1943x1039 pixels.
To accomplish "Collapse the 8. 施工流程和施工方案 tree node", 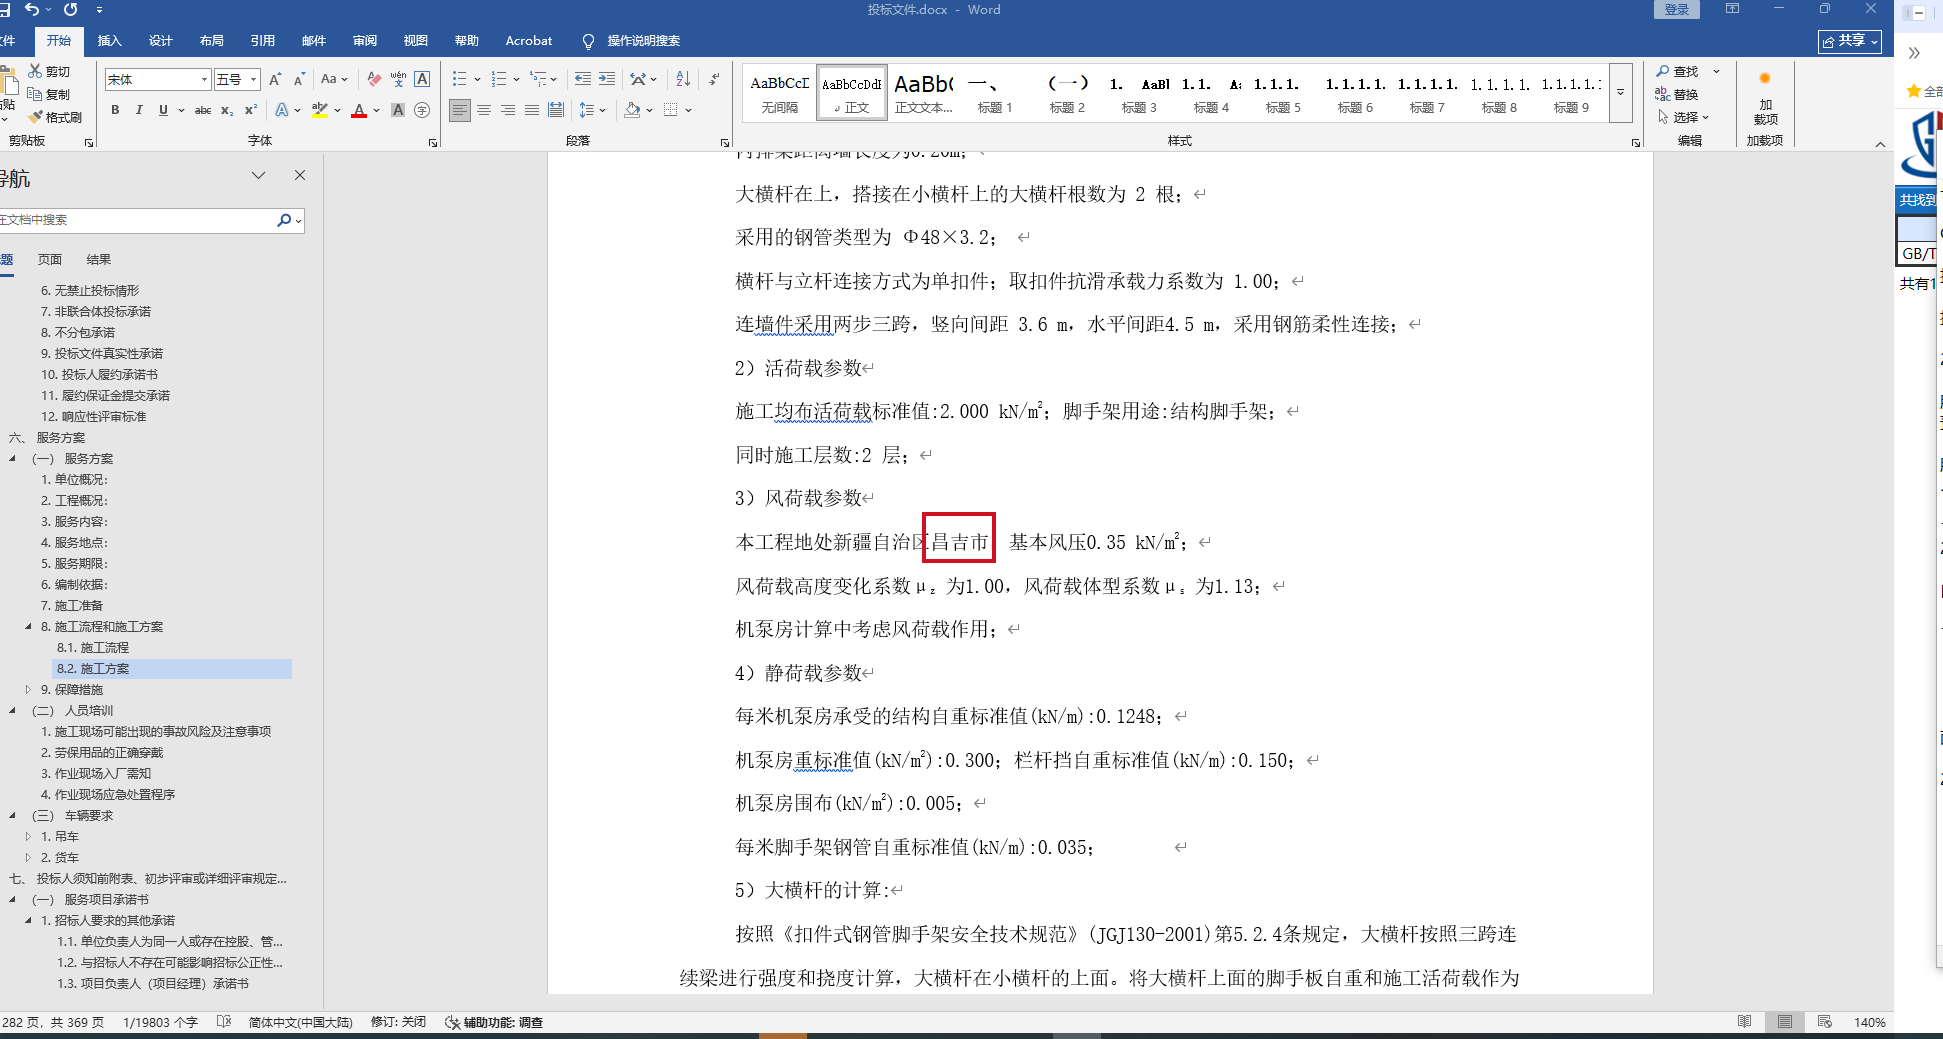I will 28,626.
